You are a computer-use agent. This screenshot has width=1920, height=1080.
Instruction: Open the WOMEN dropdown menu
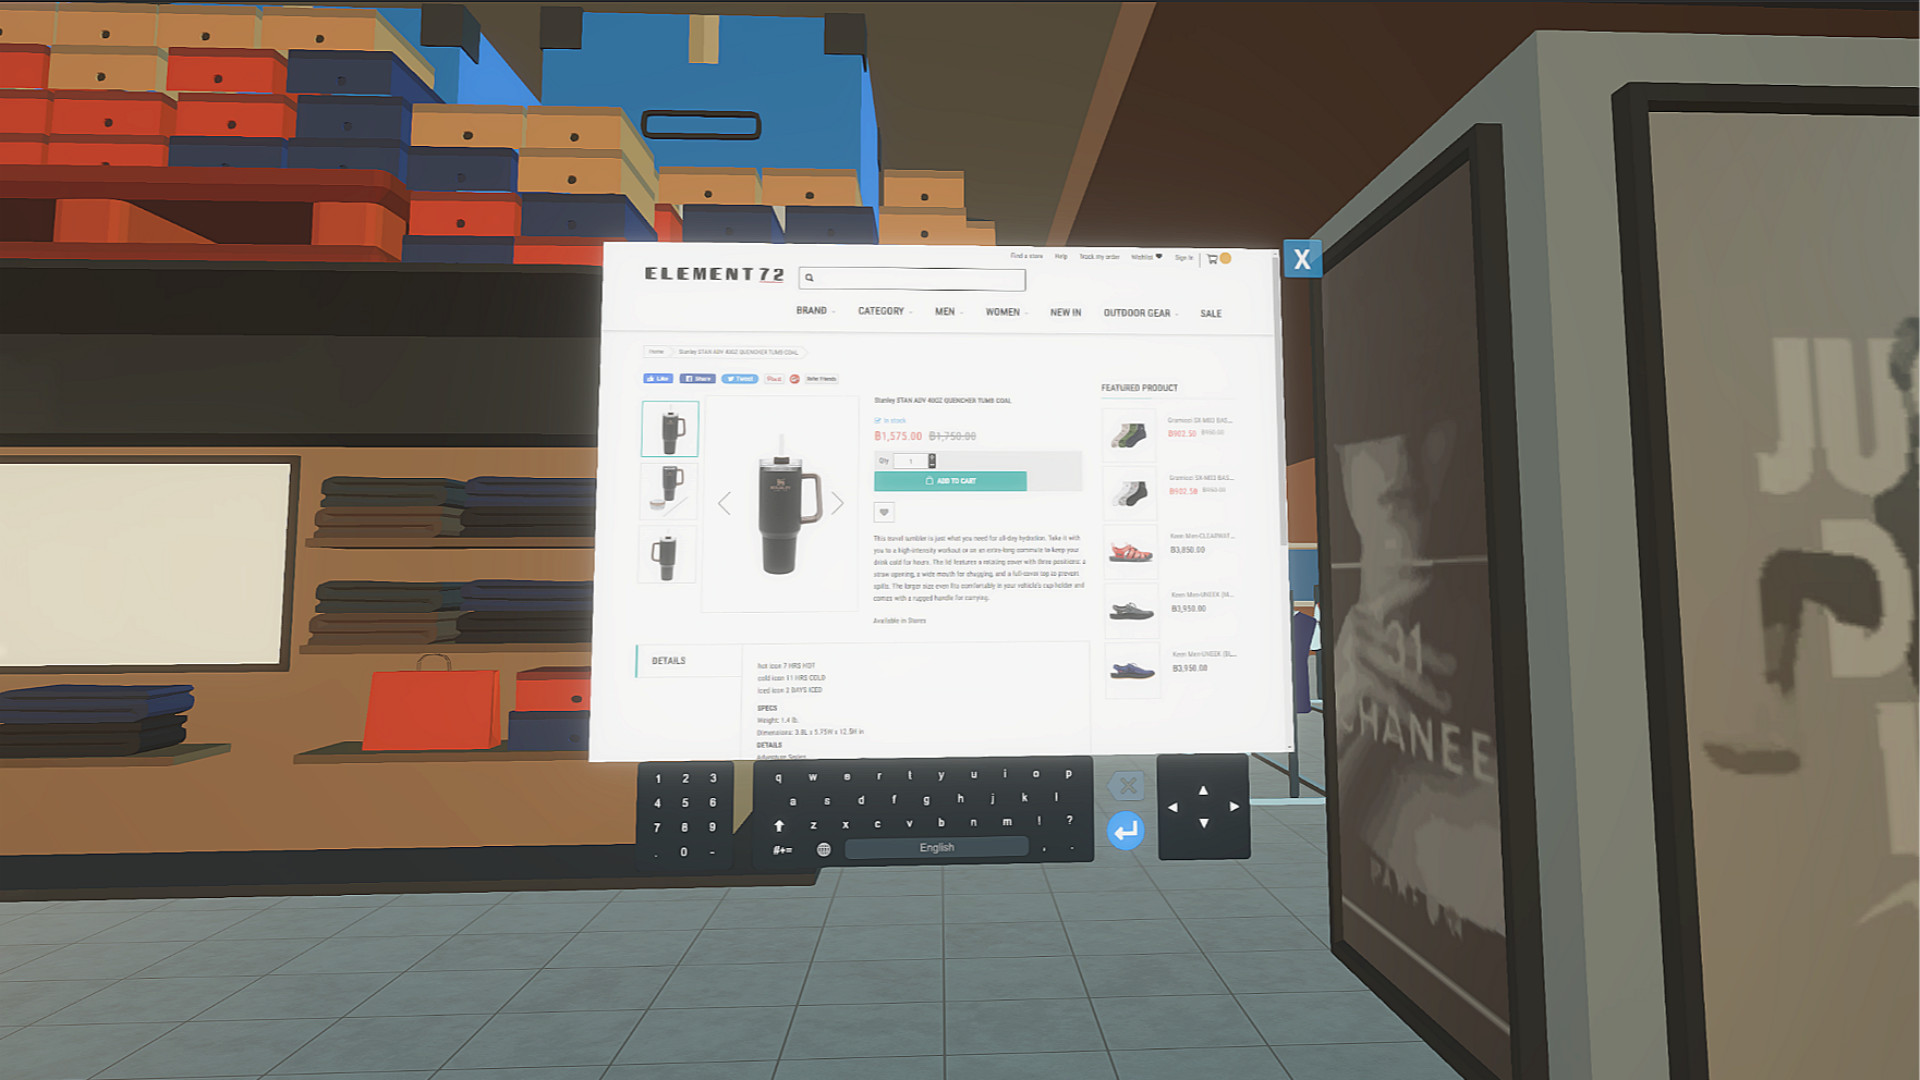pos(1003,312)
